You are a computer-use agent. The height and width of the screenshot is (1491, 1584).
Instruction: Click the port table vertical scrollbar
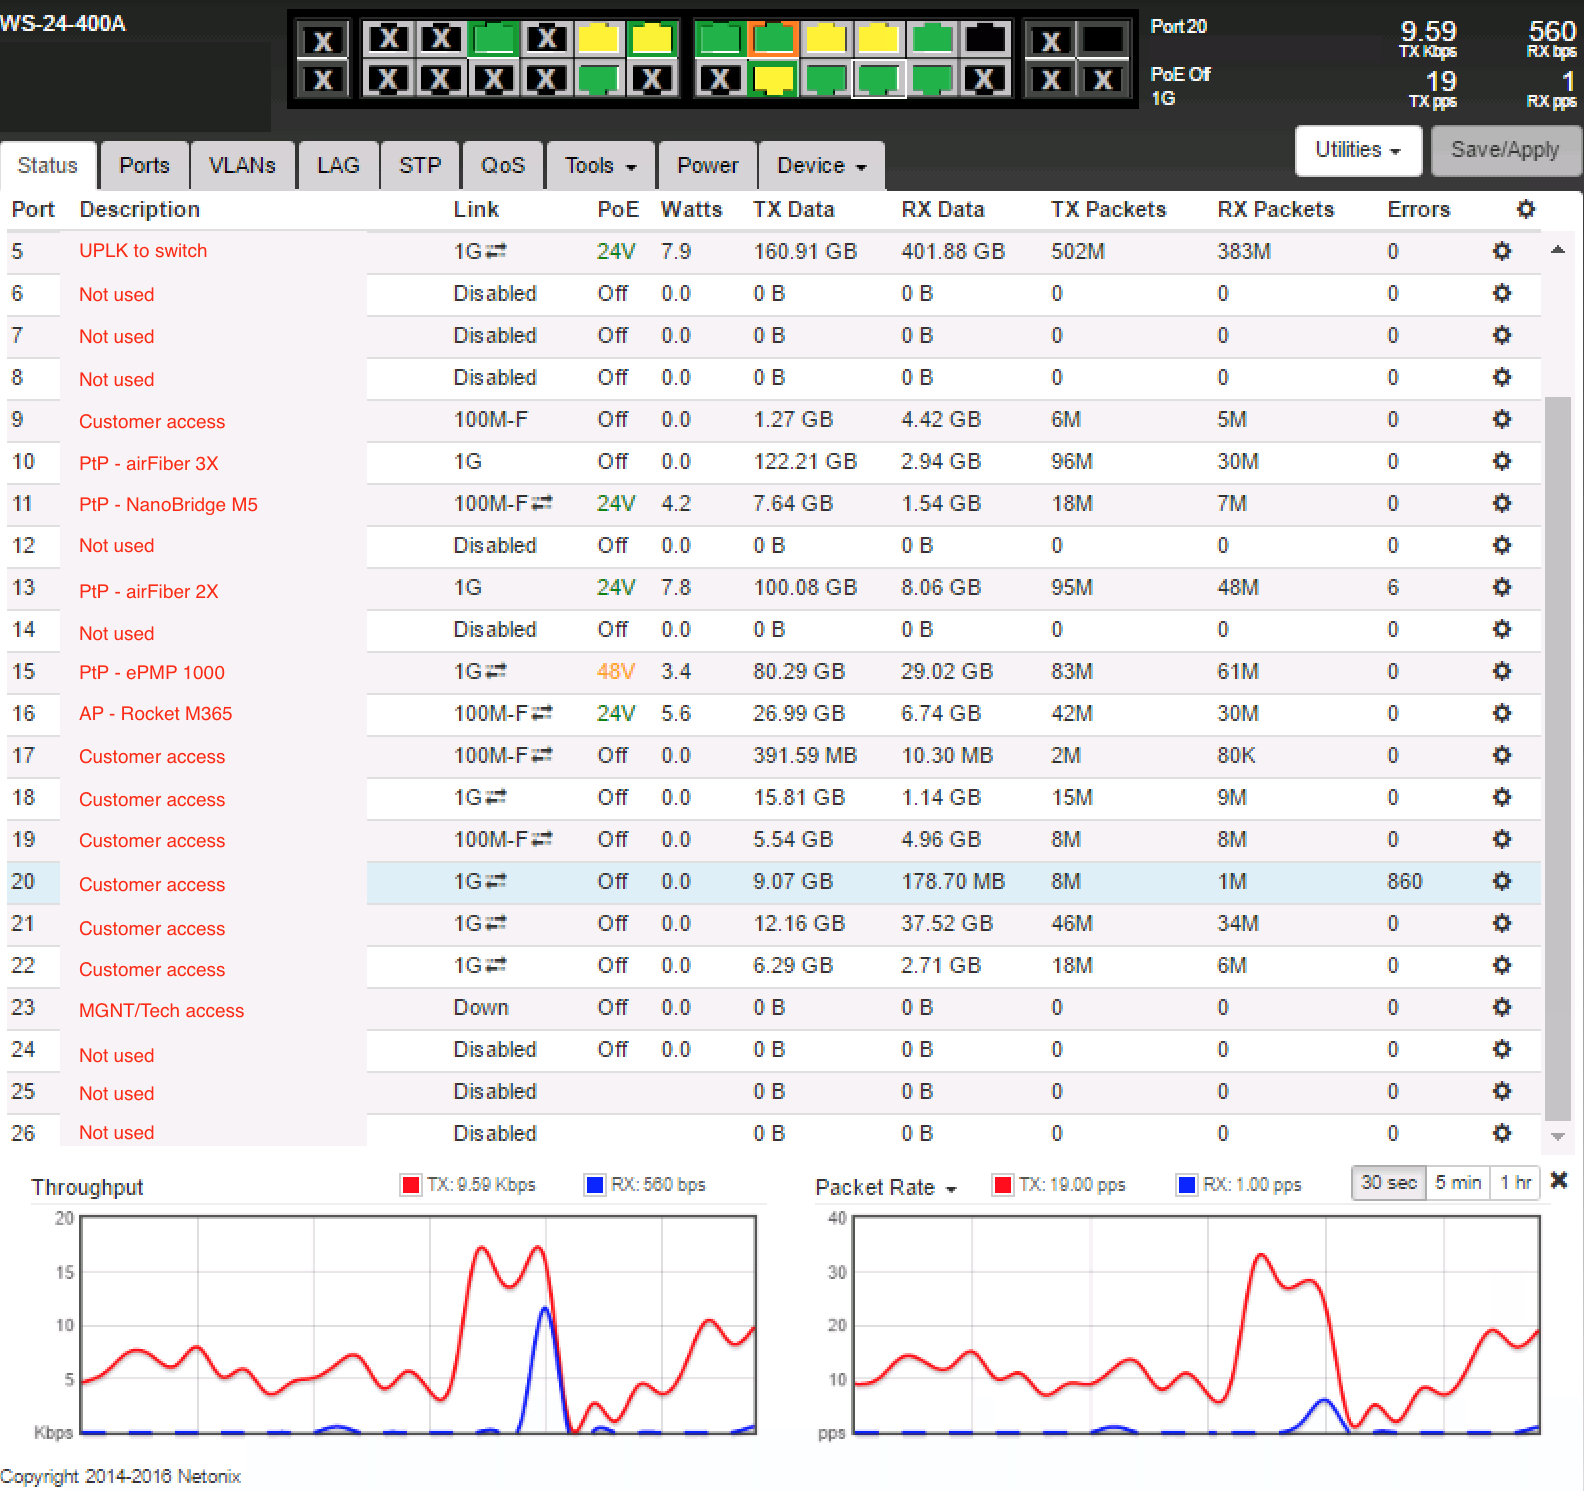tap(1557, 760)
